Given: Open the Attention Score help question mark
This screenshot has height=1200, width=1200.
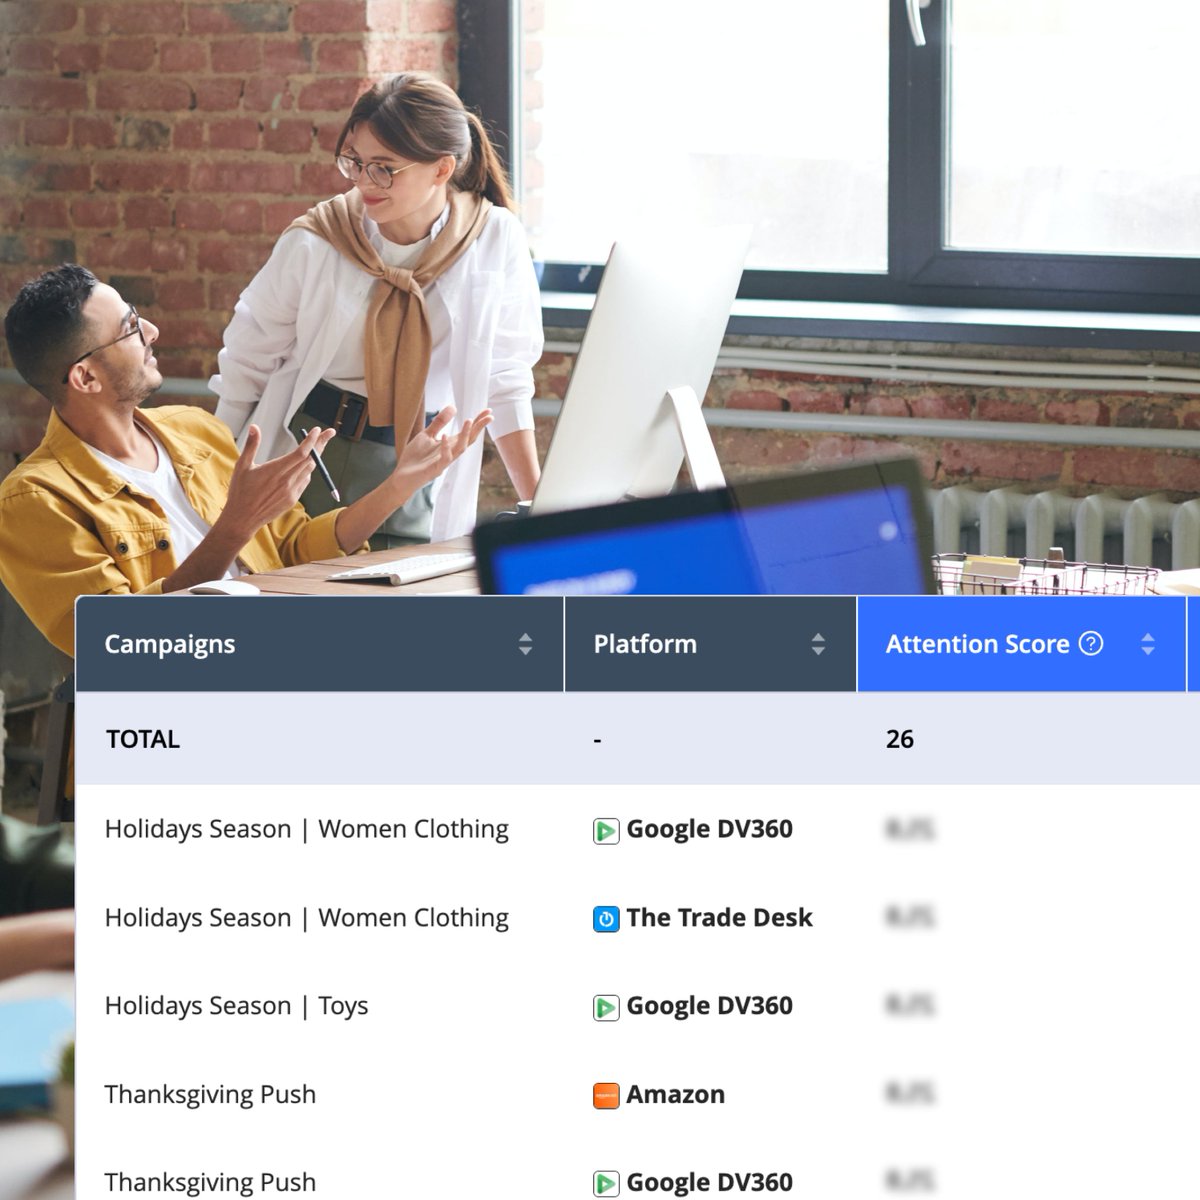Looking at the screenshot, I should pos(1091,644).
